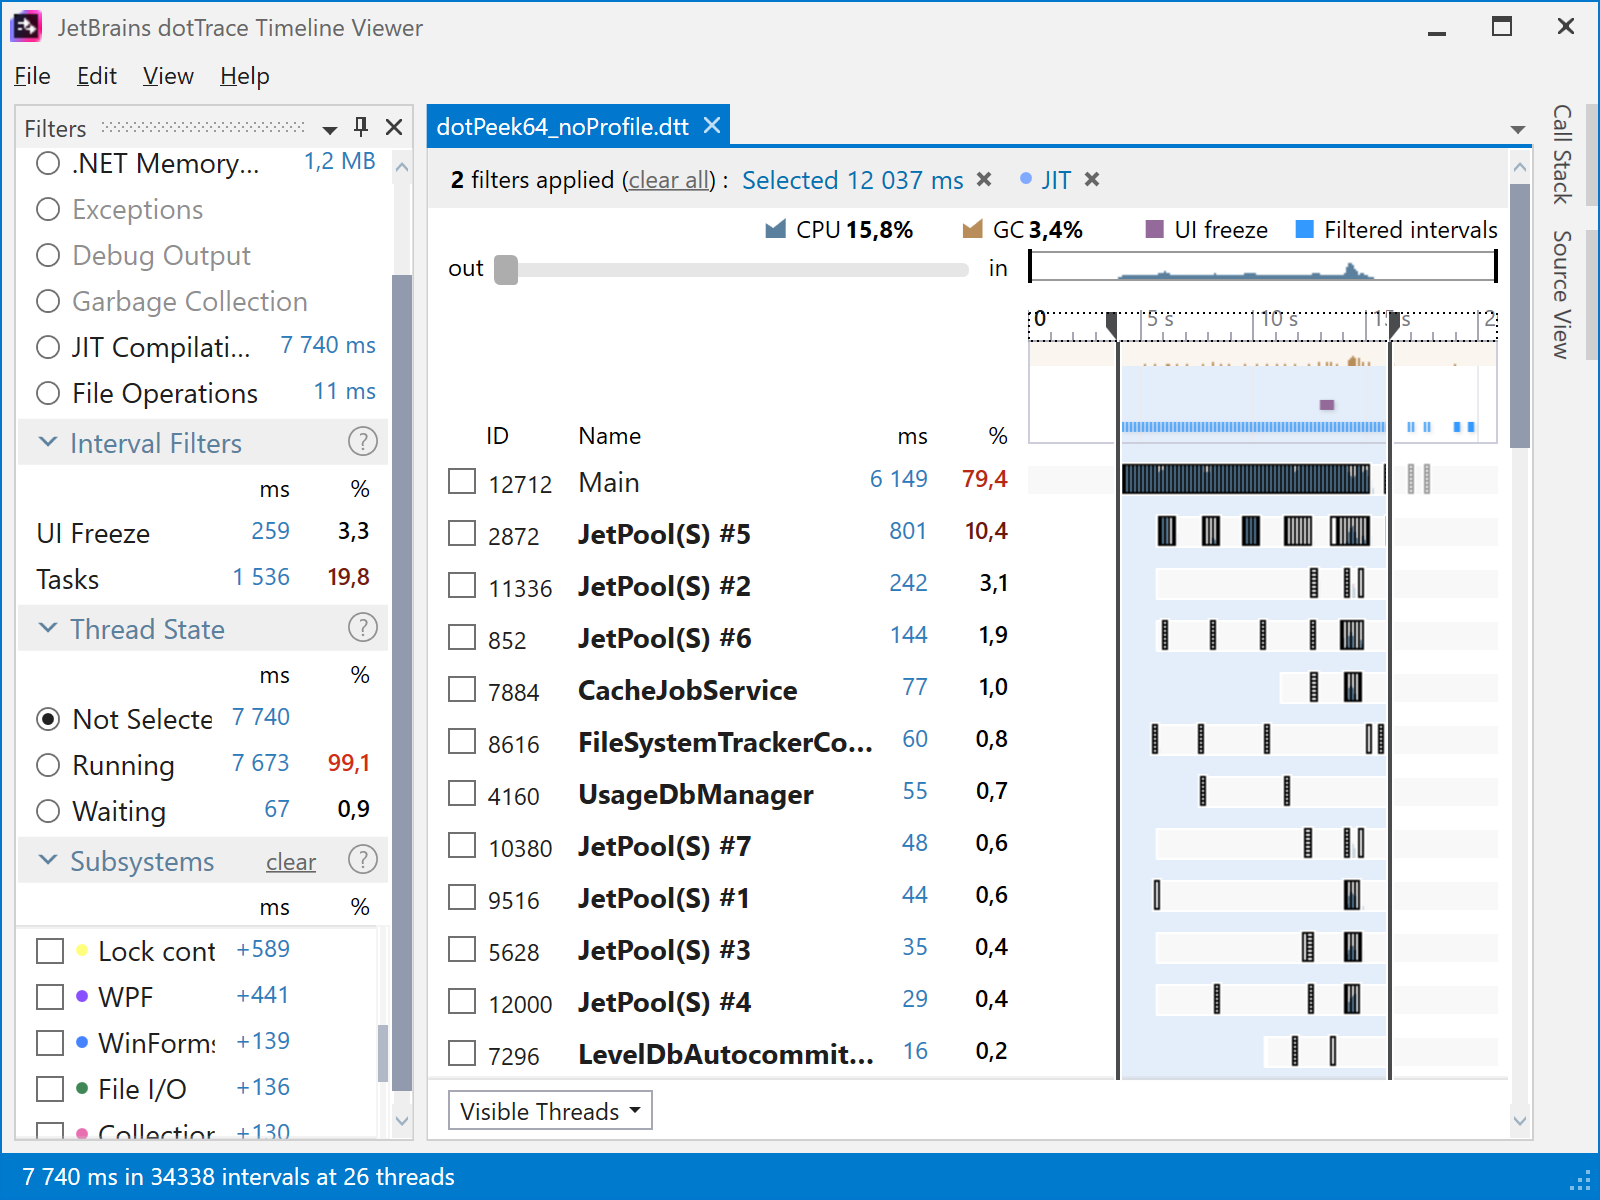This screenshot has height=1200, width=1600.
Task: Pin the Filters panel
Action: click(361, 127)
